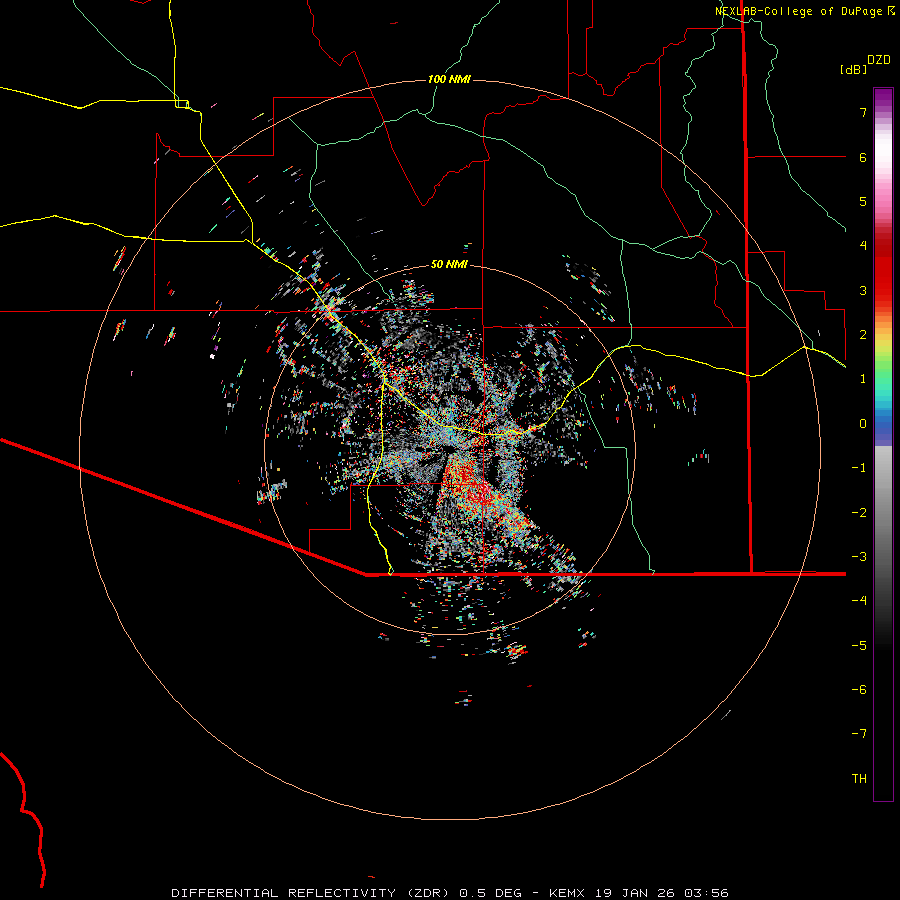Screen dimensions: 900x900
Task: Click the -6 value on the color scale
Action: (x=859, y=690)
